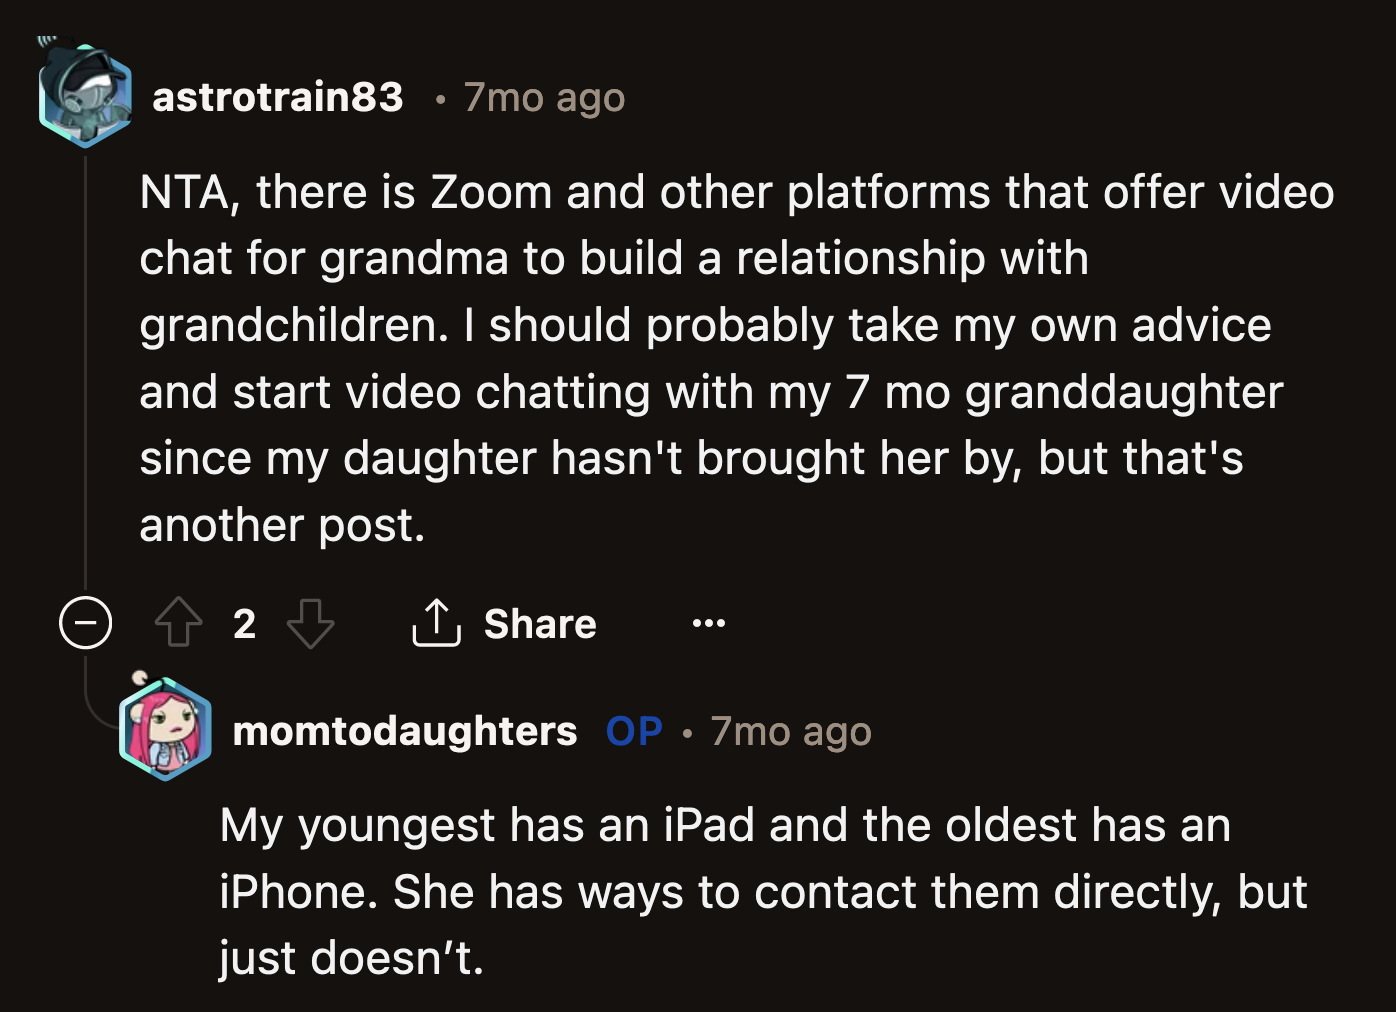Collapse the comment thread with the minus button
The image size is (1396, 1012).
click(87, 623)
